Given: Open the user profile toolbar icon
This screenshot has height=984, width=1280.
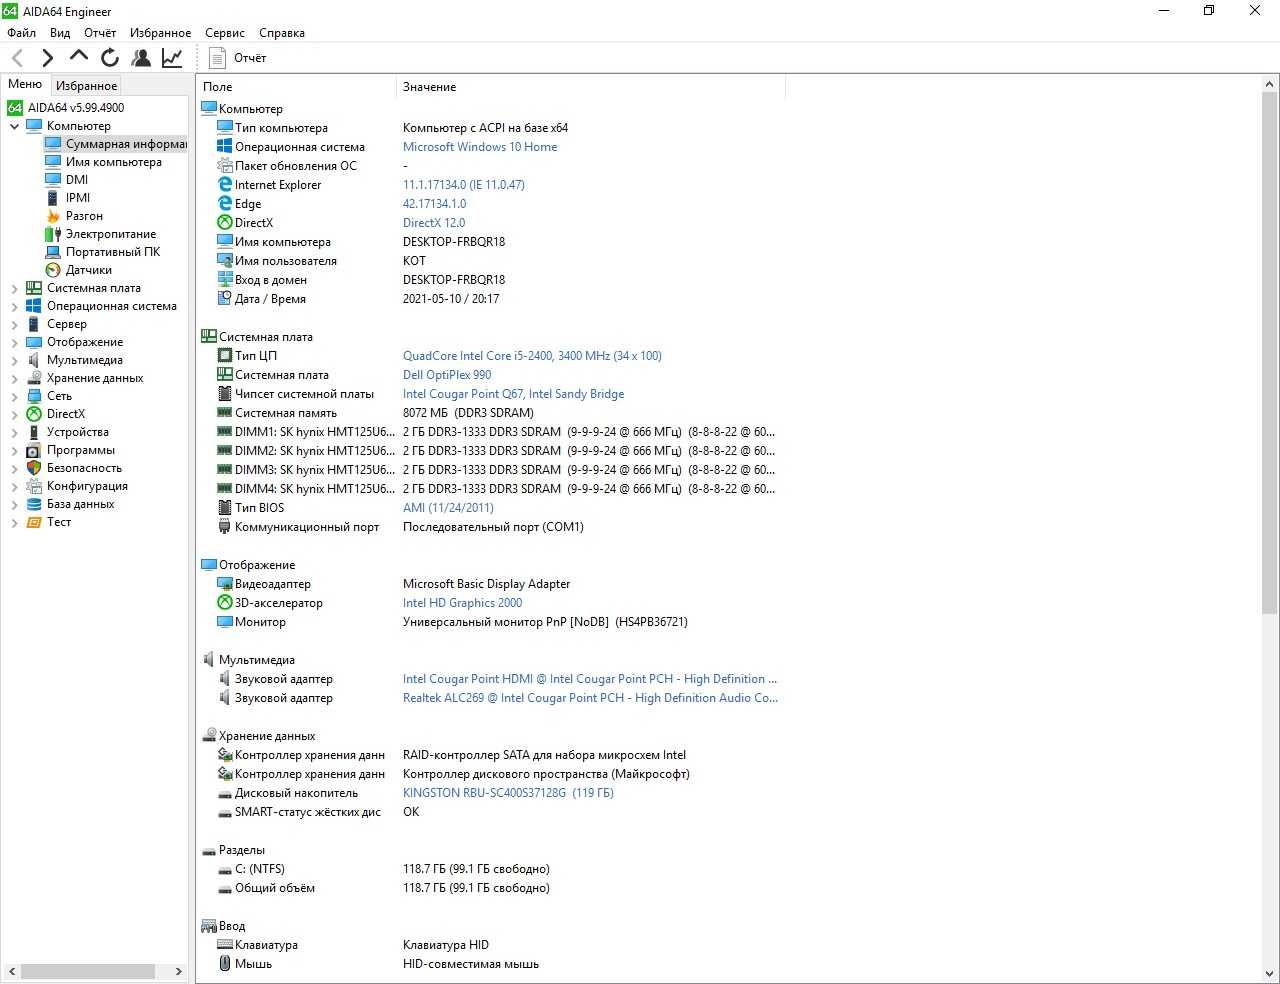Looking at the screenshot, I should coord(141,58).
